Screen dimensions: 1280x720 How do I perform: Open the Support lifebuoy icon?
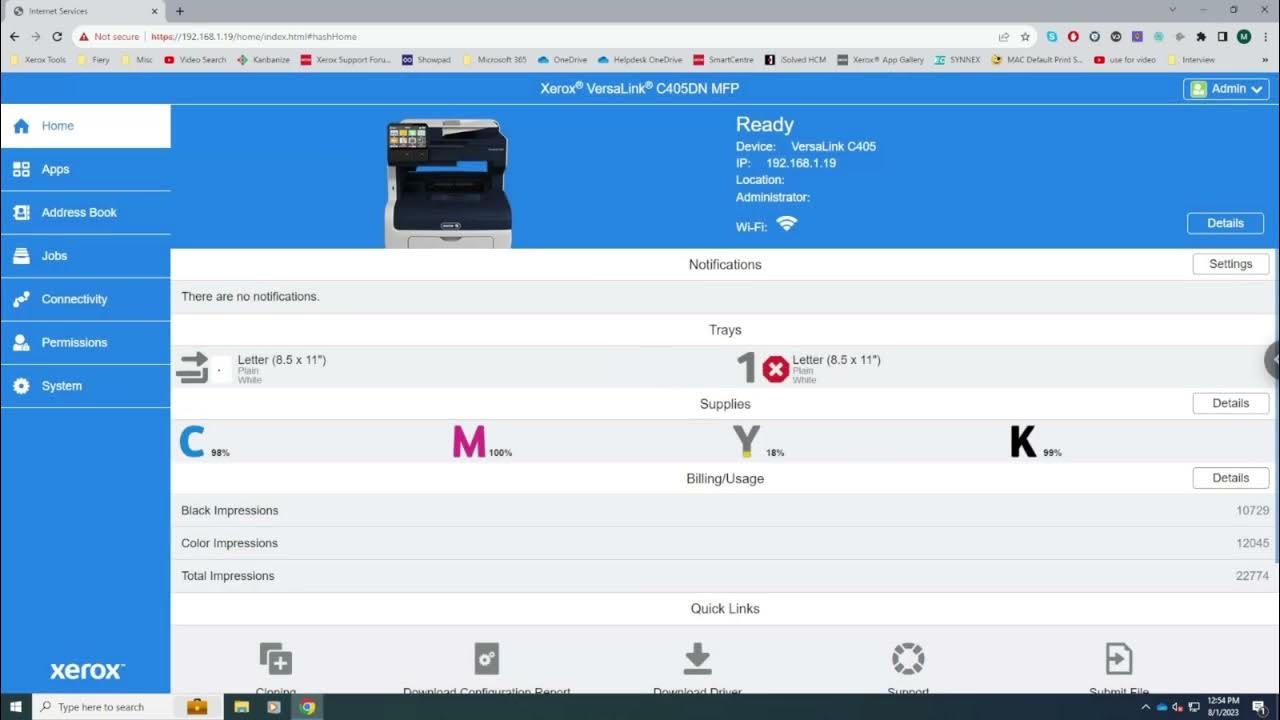(x=908, y=659)
